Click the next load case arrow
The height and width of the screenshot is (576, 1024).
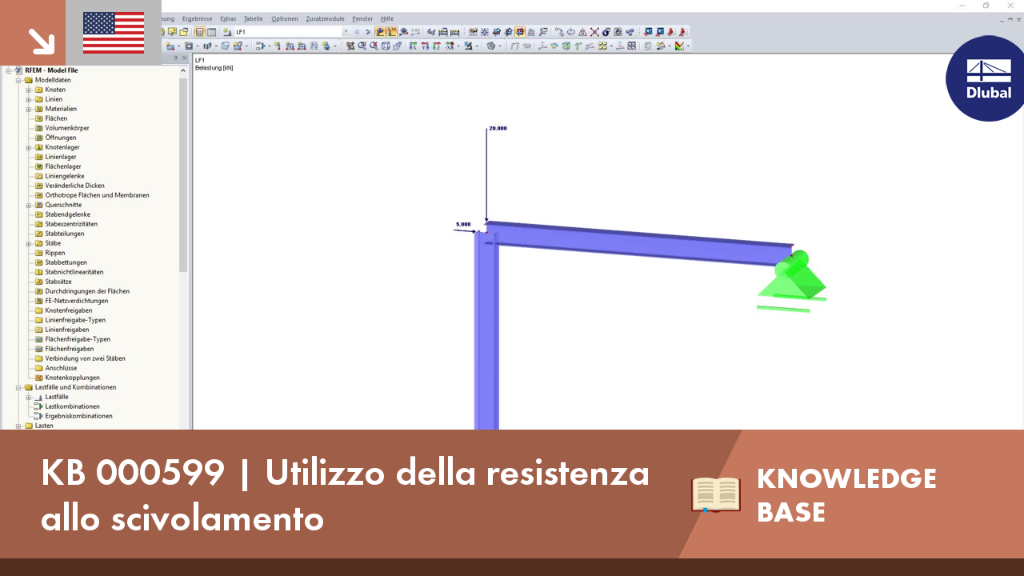368,32
